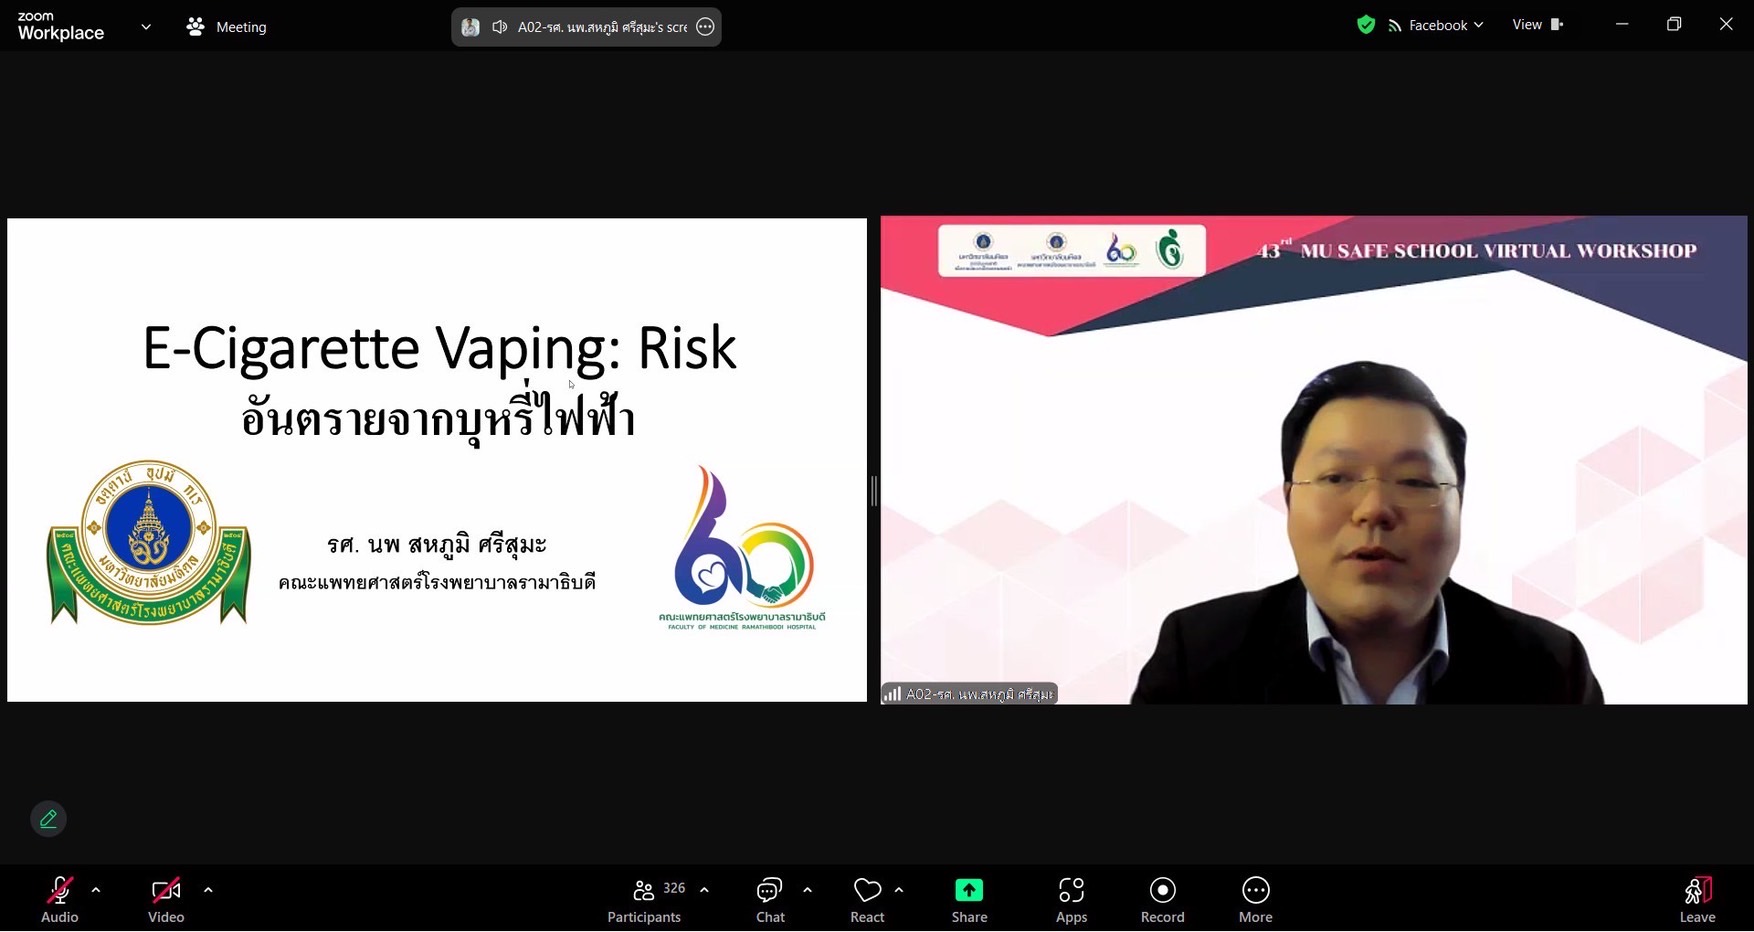Expand audio settings arrow next to Audio
The width and height of the screenshot is (1754, 932).
(96, 889)
